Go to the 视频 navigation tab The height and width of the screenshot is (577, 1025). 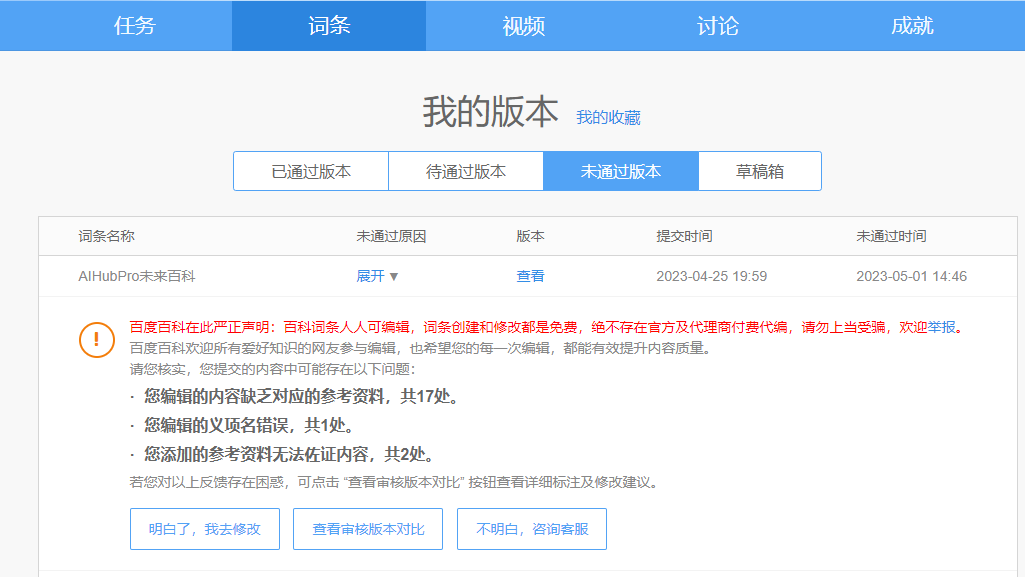pyautogui.click(x=523, y=25)
